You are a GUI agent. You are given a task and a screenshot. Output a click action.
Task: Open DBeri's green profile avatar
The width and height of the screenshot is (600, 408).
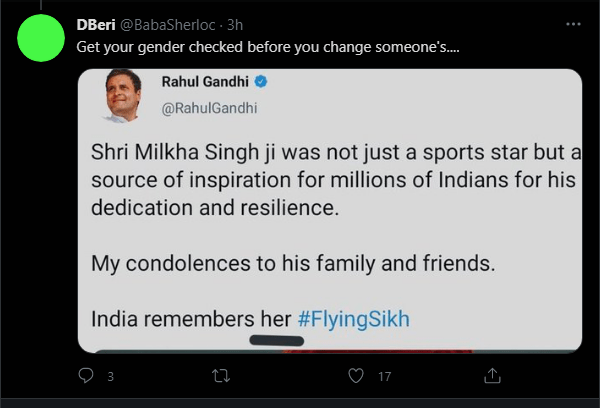coord(41,38)
